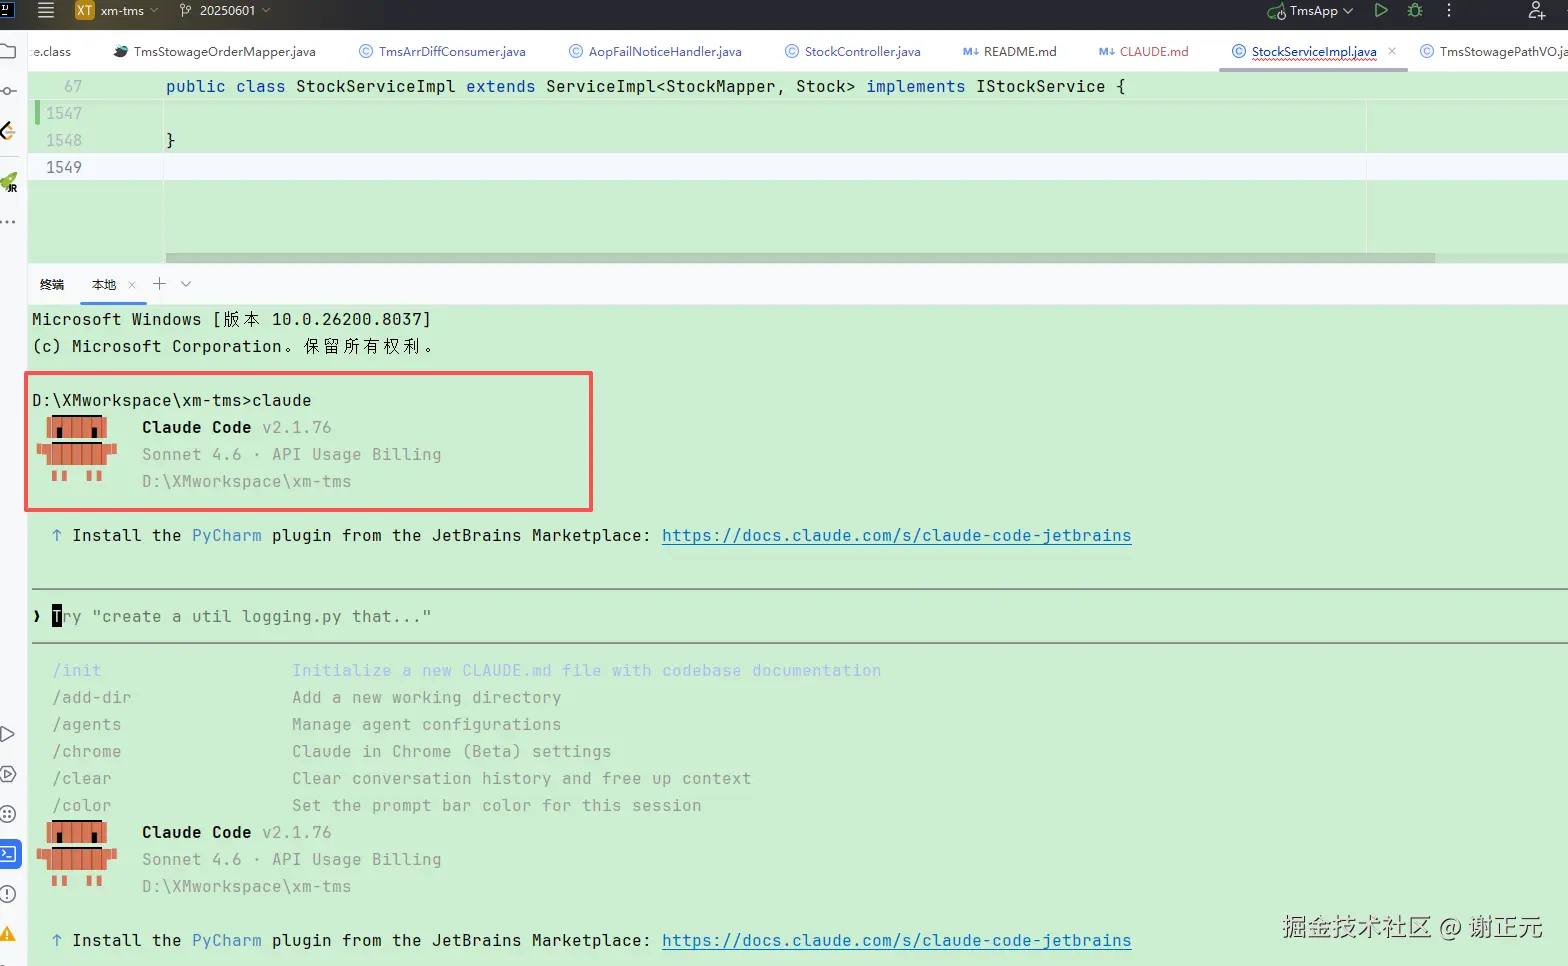Select the /clear slash command
The width and height of the screenshot is (1568, 966).
coord(82,778)
